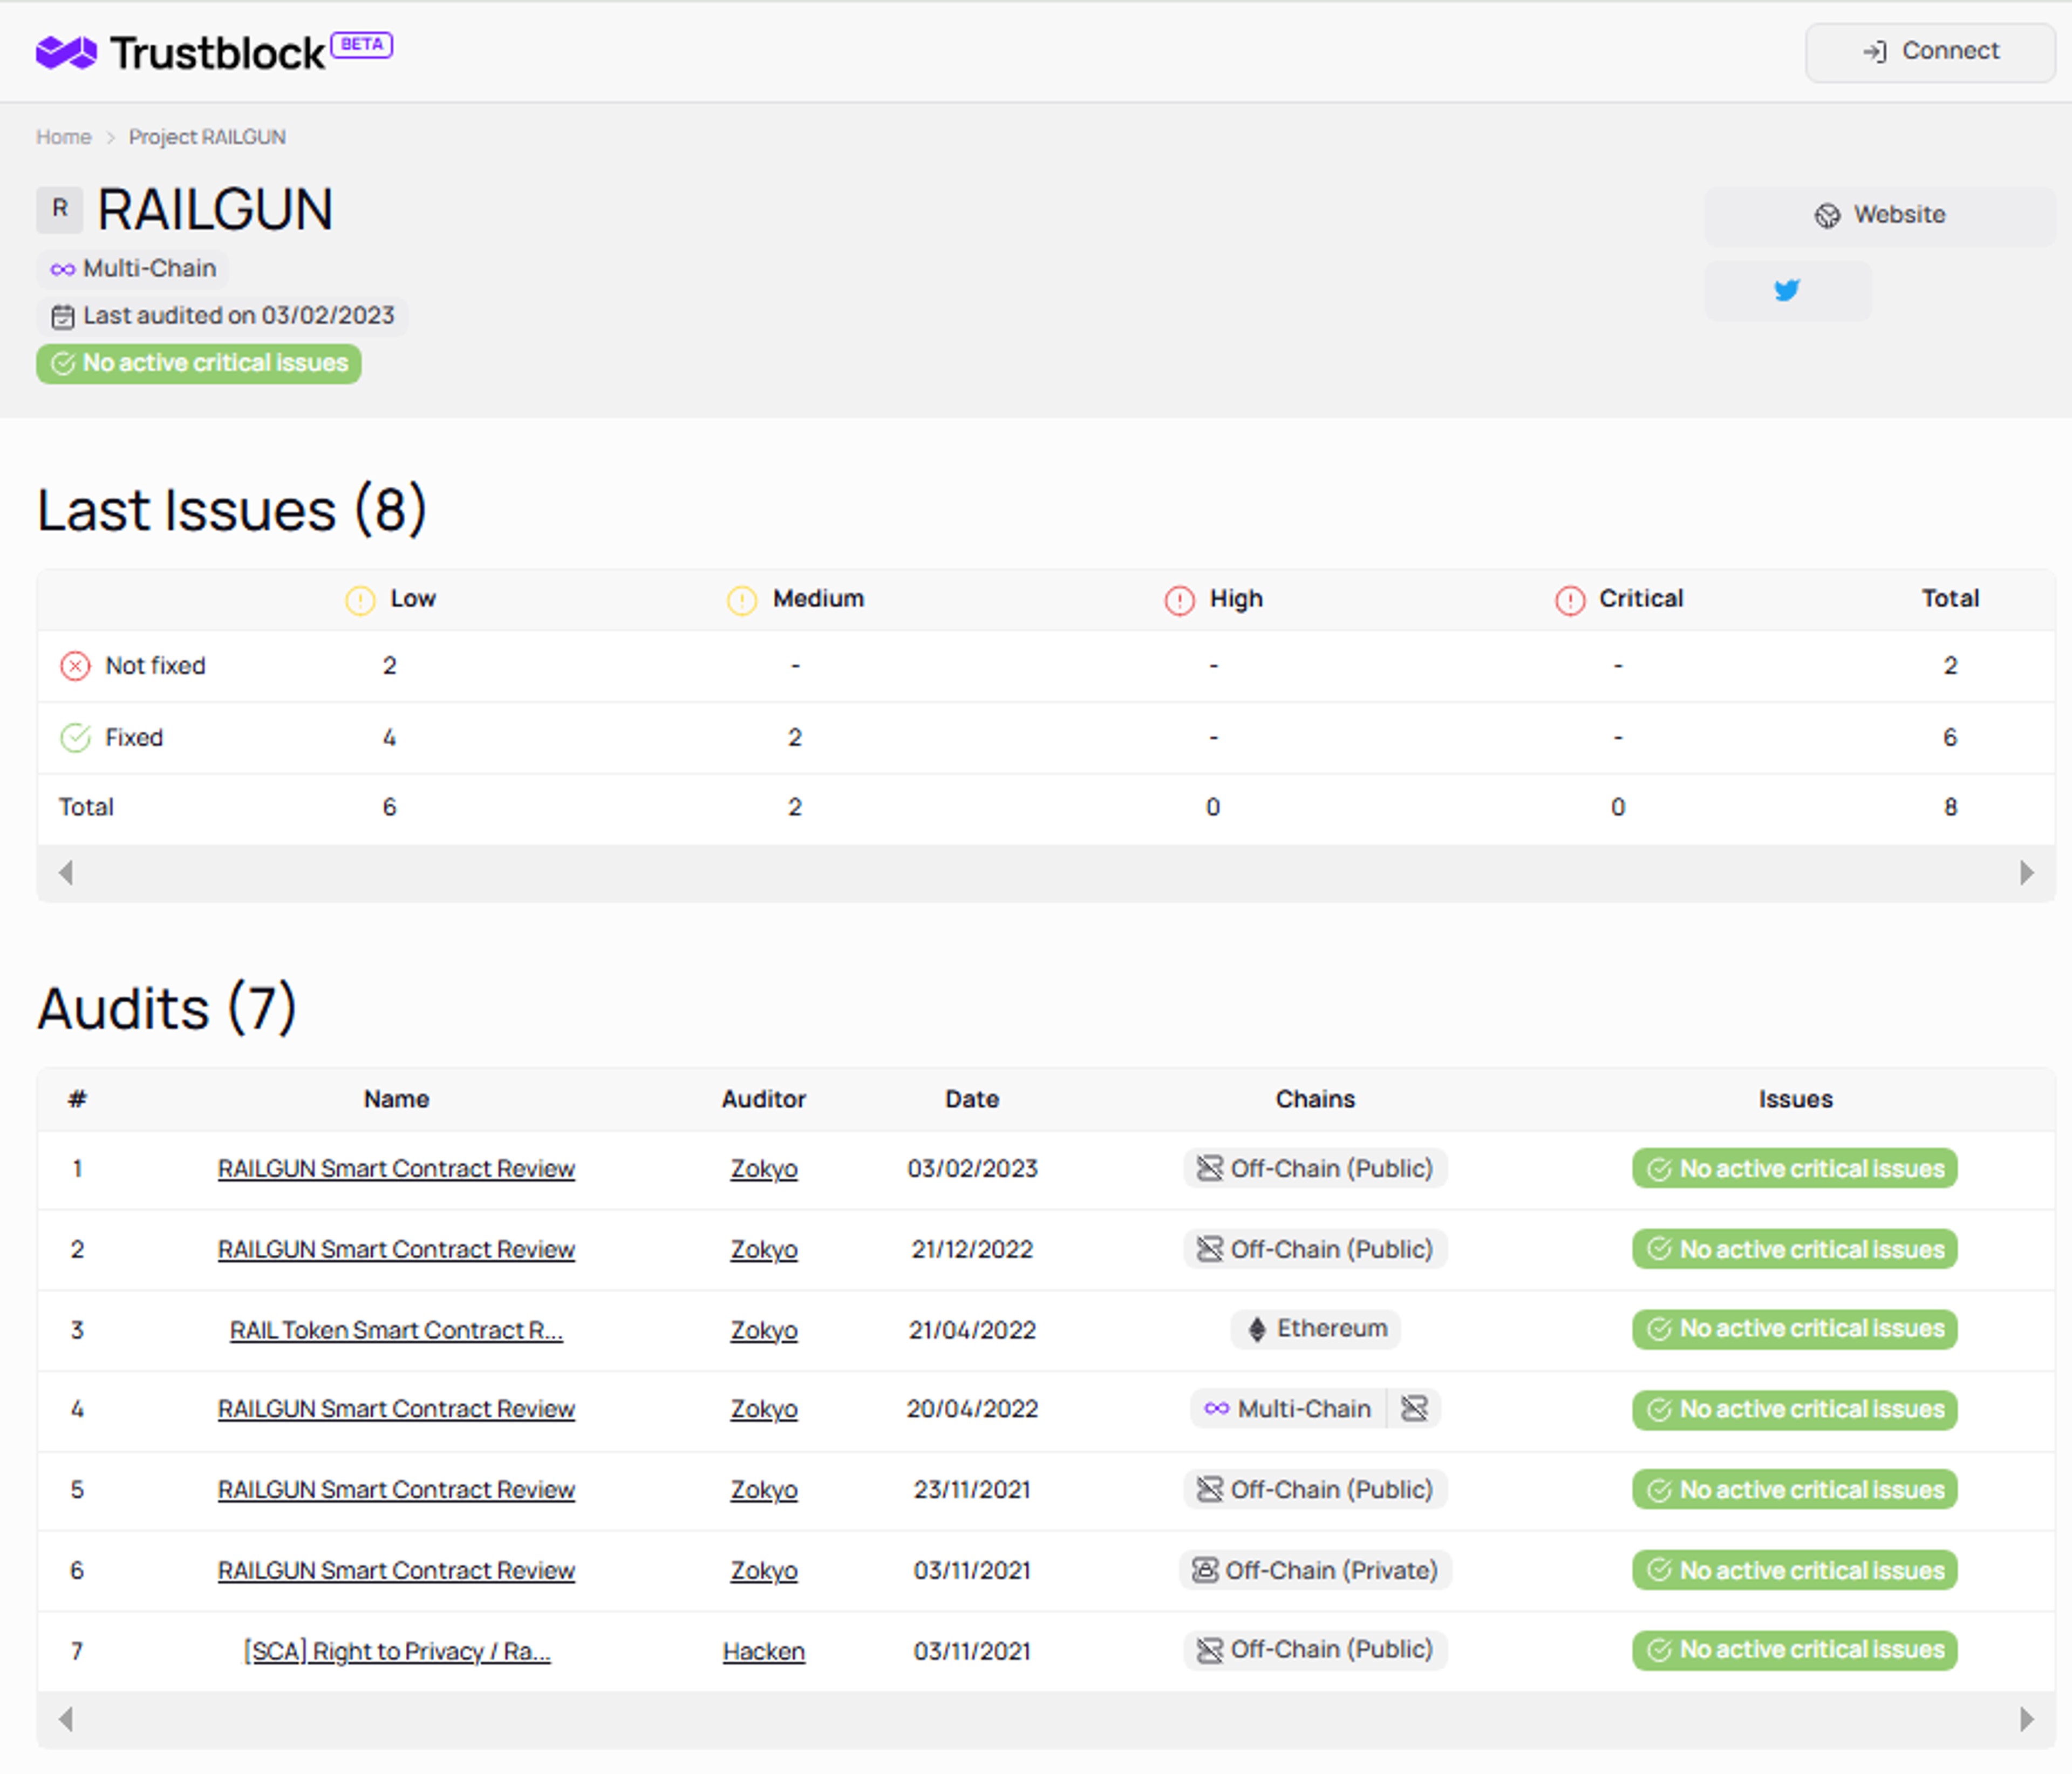Click the Name column header in audits
2072x1774 pixels.
pos(396,1099)
